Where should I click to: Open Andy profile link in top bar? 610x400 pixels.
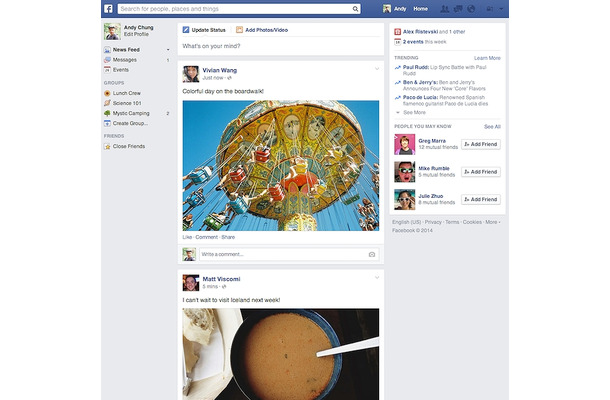400,9
